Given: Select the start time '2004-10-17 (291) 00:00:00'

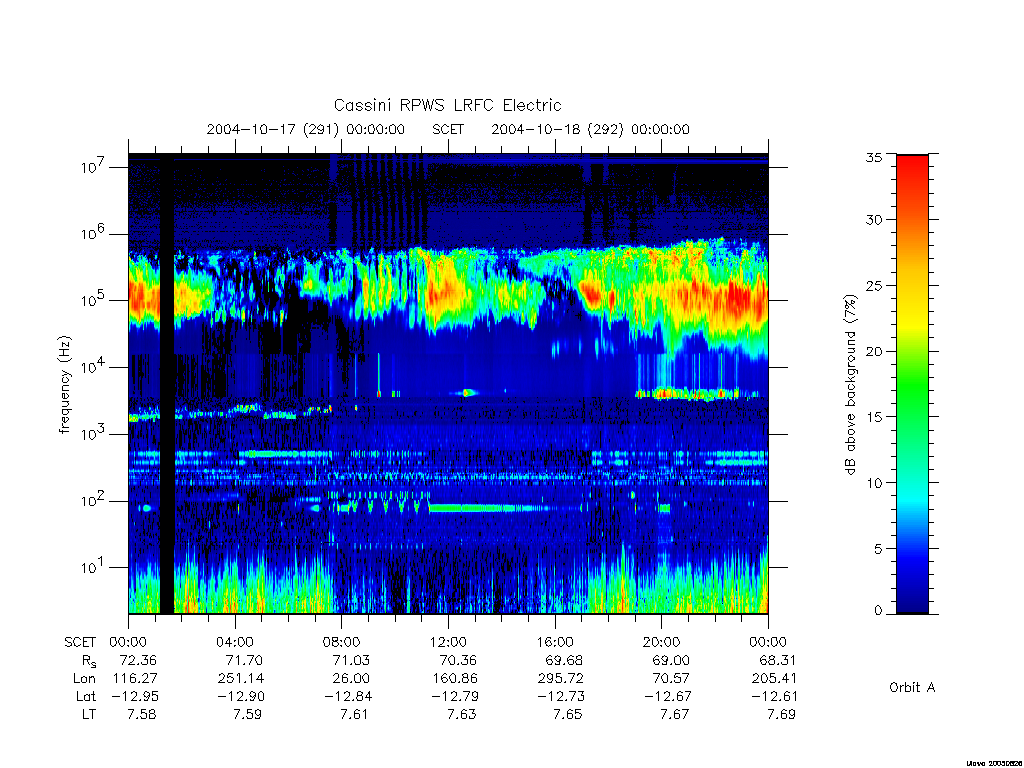Looking at the screenshot, I should (306, 129).
